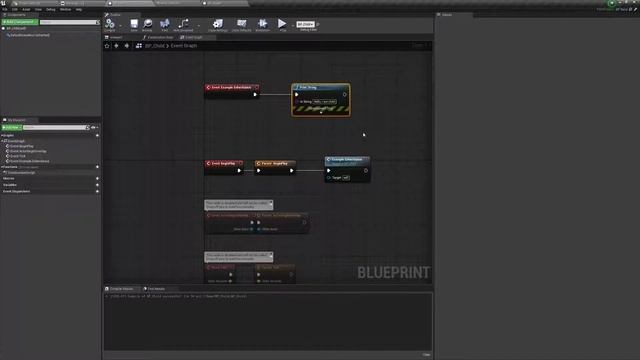The height and width of the screenshot is (360, 640).
Task: Add a new variable with the plus icon
Action: pos(97,185)
